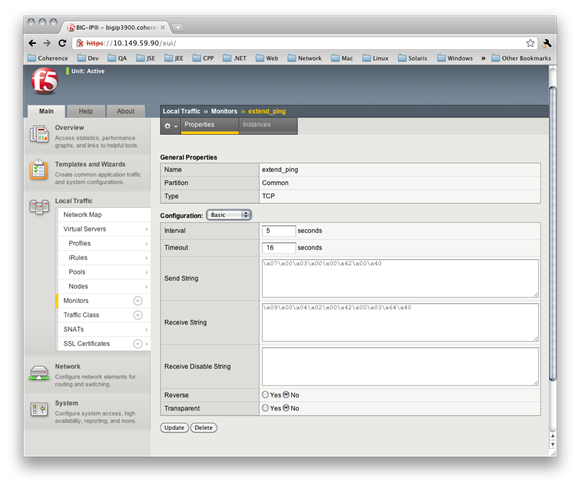Open the Configuration Basic dropdown

click(229, 215)
